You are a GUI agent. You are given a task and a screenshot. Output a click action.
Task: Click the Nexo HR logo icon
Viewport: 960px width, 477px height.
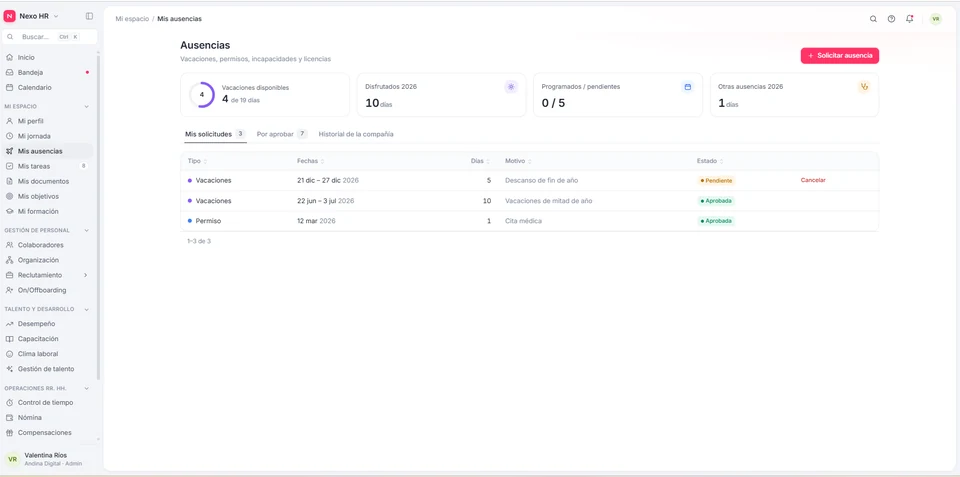(x=9, y=16)
